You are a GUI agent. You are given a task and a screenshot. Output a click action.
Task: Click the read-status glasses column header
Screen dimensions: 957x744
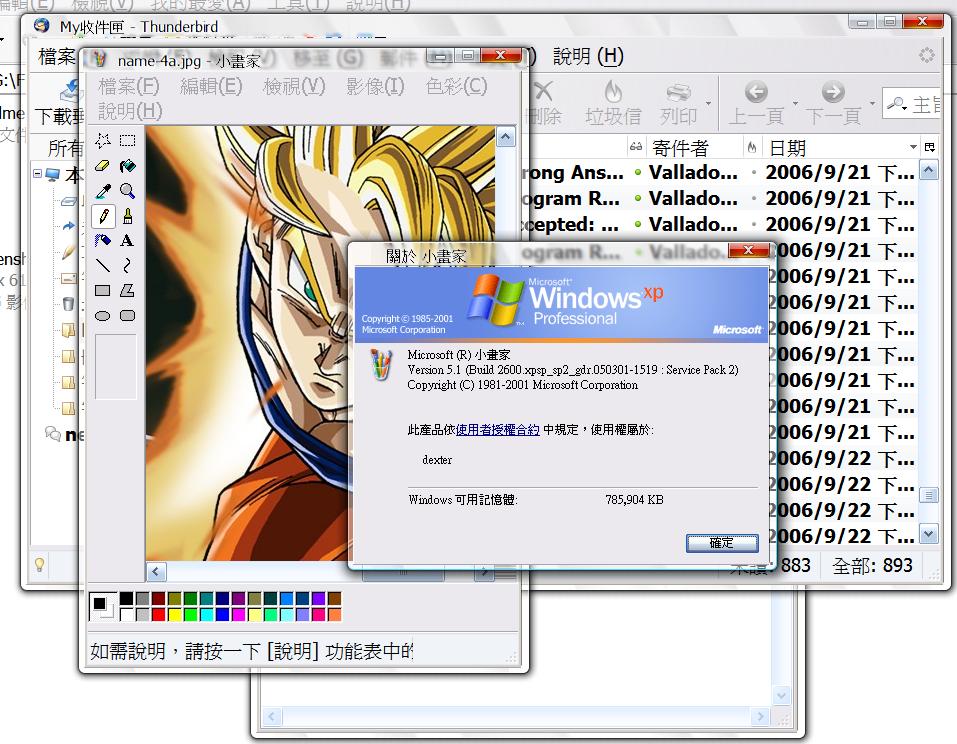click(x=635, y=147)
